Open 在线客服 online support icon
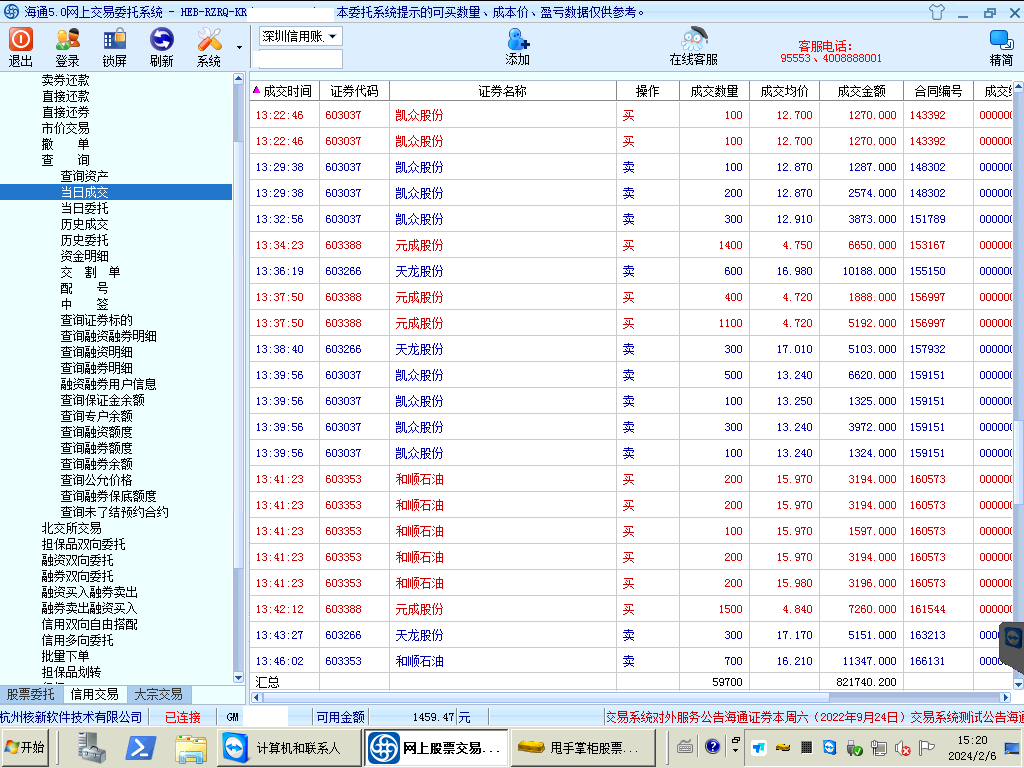 point(693,46)
